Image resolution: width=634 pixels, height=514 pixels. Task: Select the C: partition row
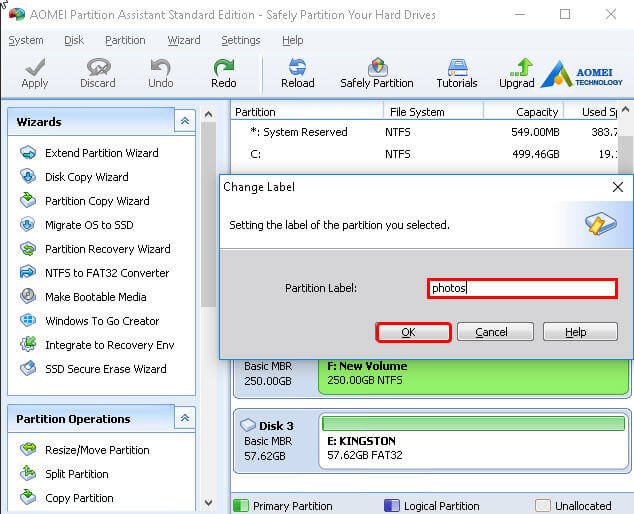425,154
